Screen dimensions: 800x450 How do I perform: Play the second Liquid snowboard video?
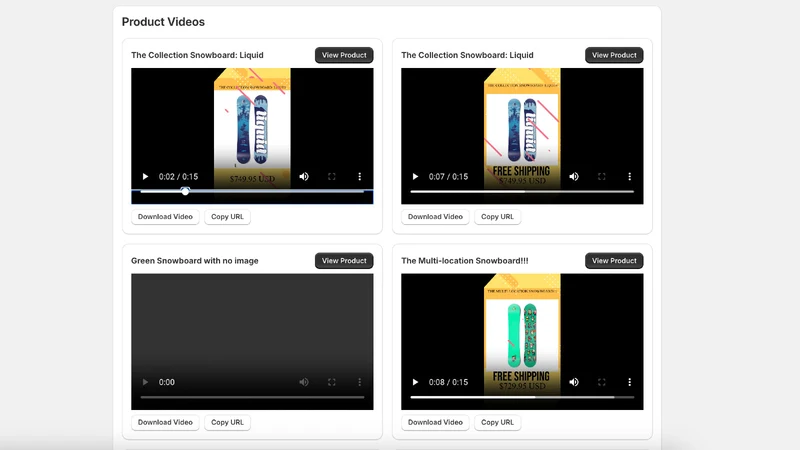(x=415, y=177)
